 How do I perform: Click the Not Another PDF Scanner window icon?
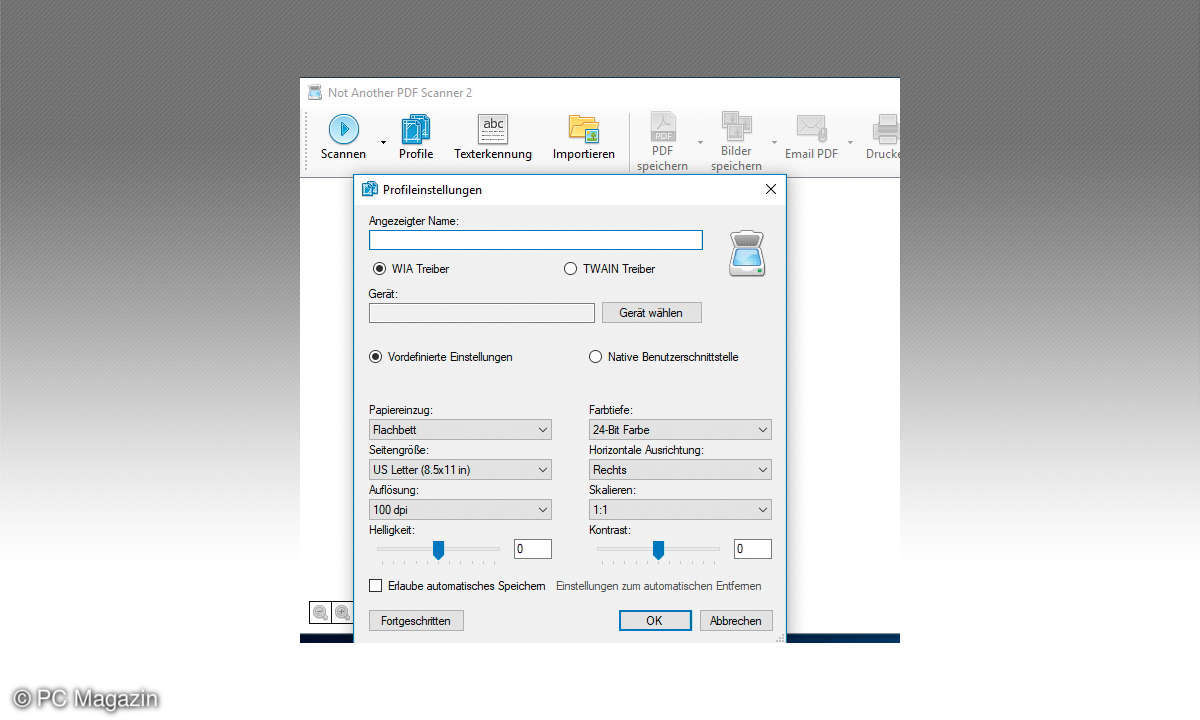(315, 92)
